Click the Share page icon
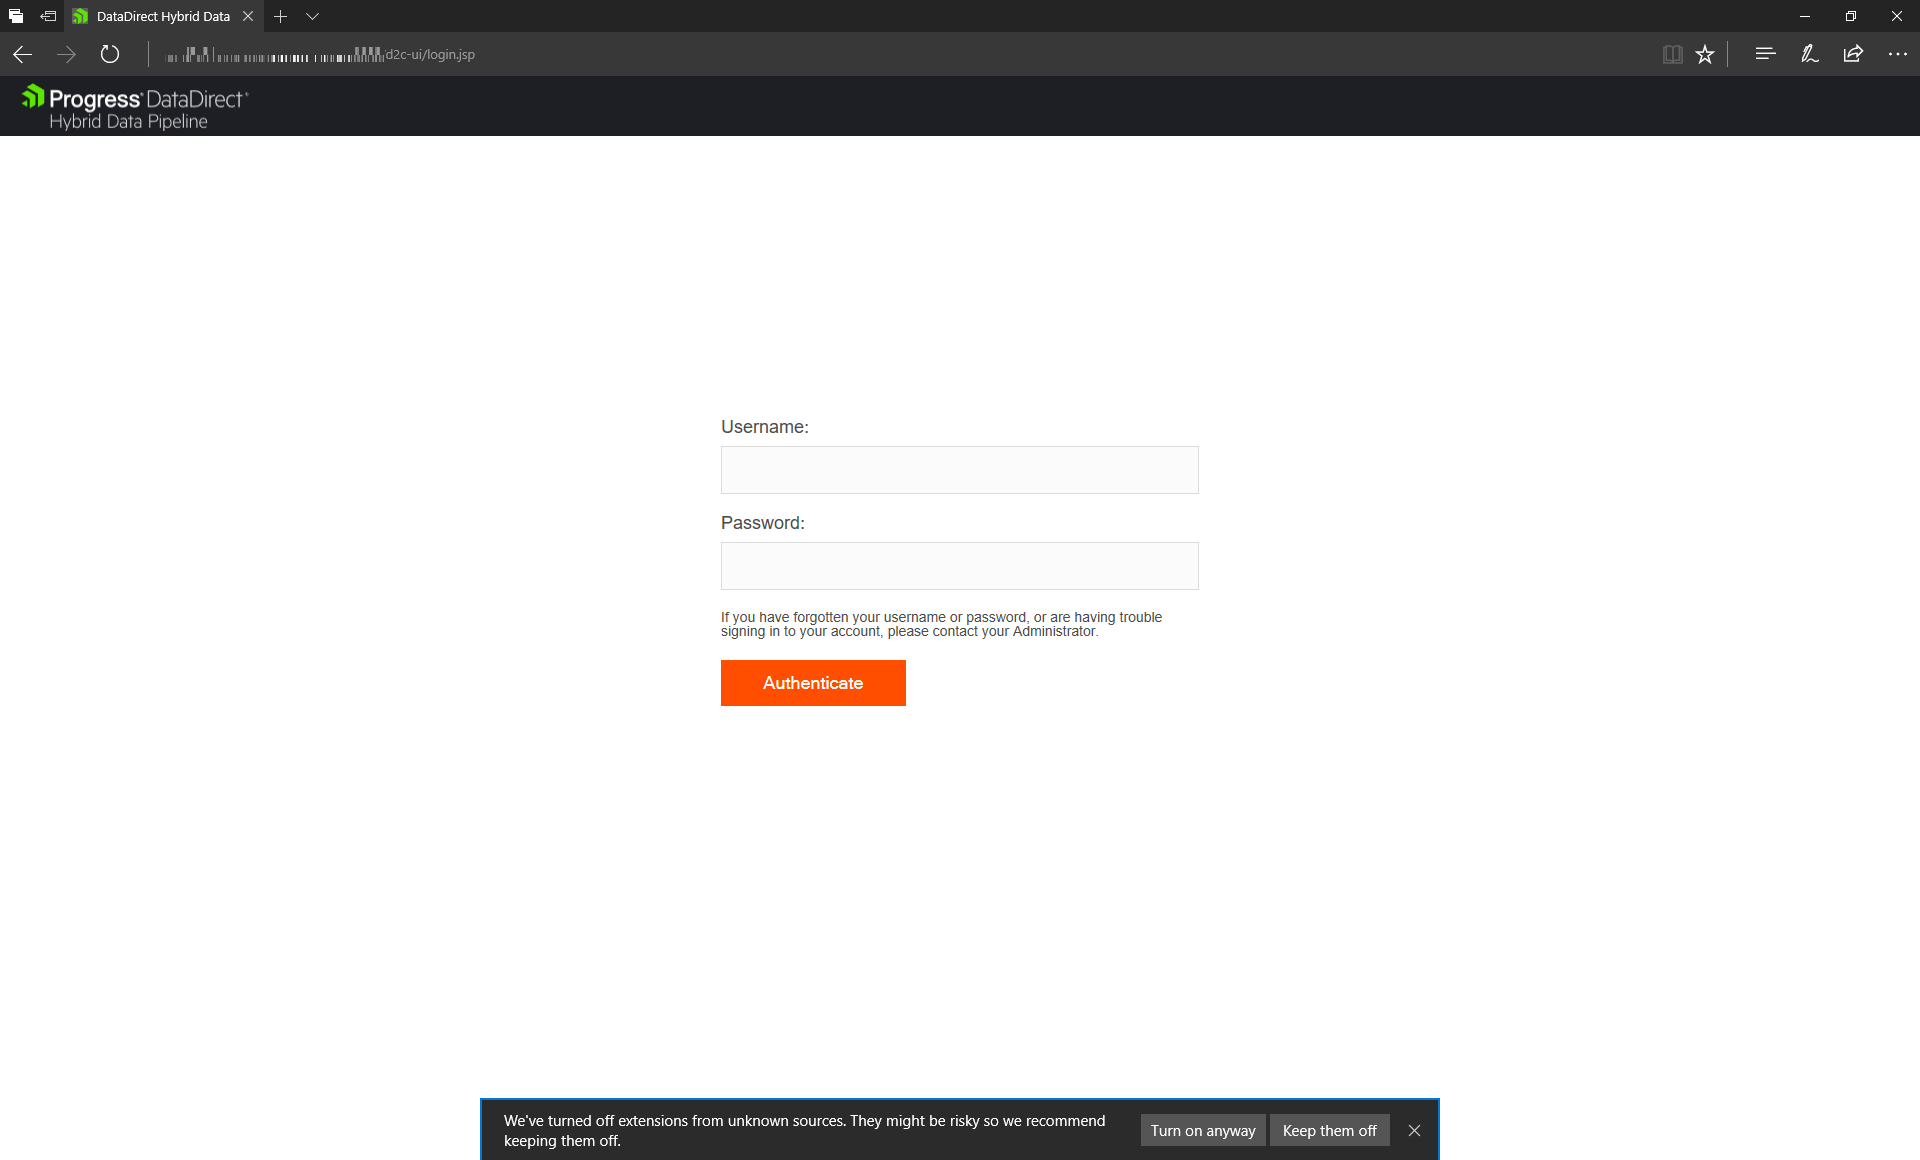The image size is (1920, 1160). [x=1853, y=55]
